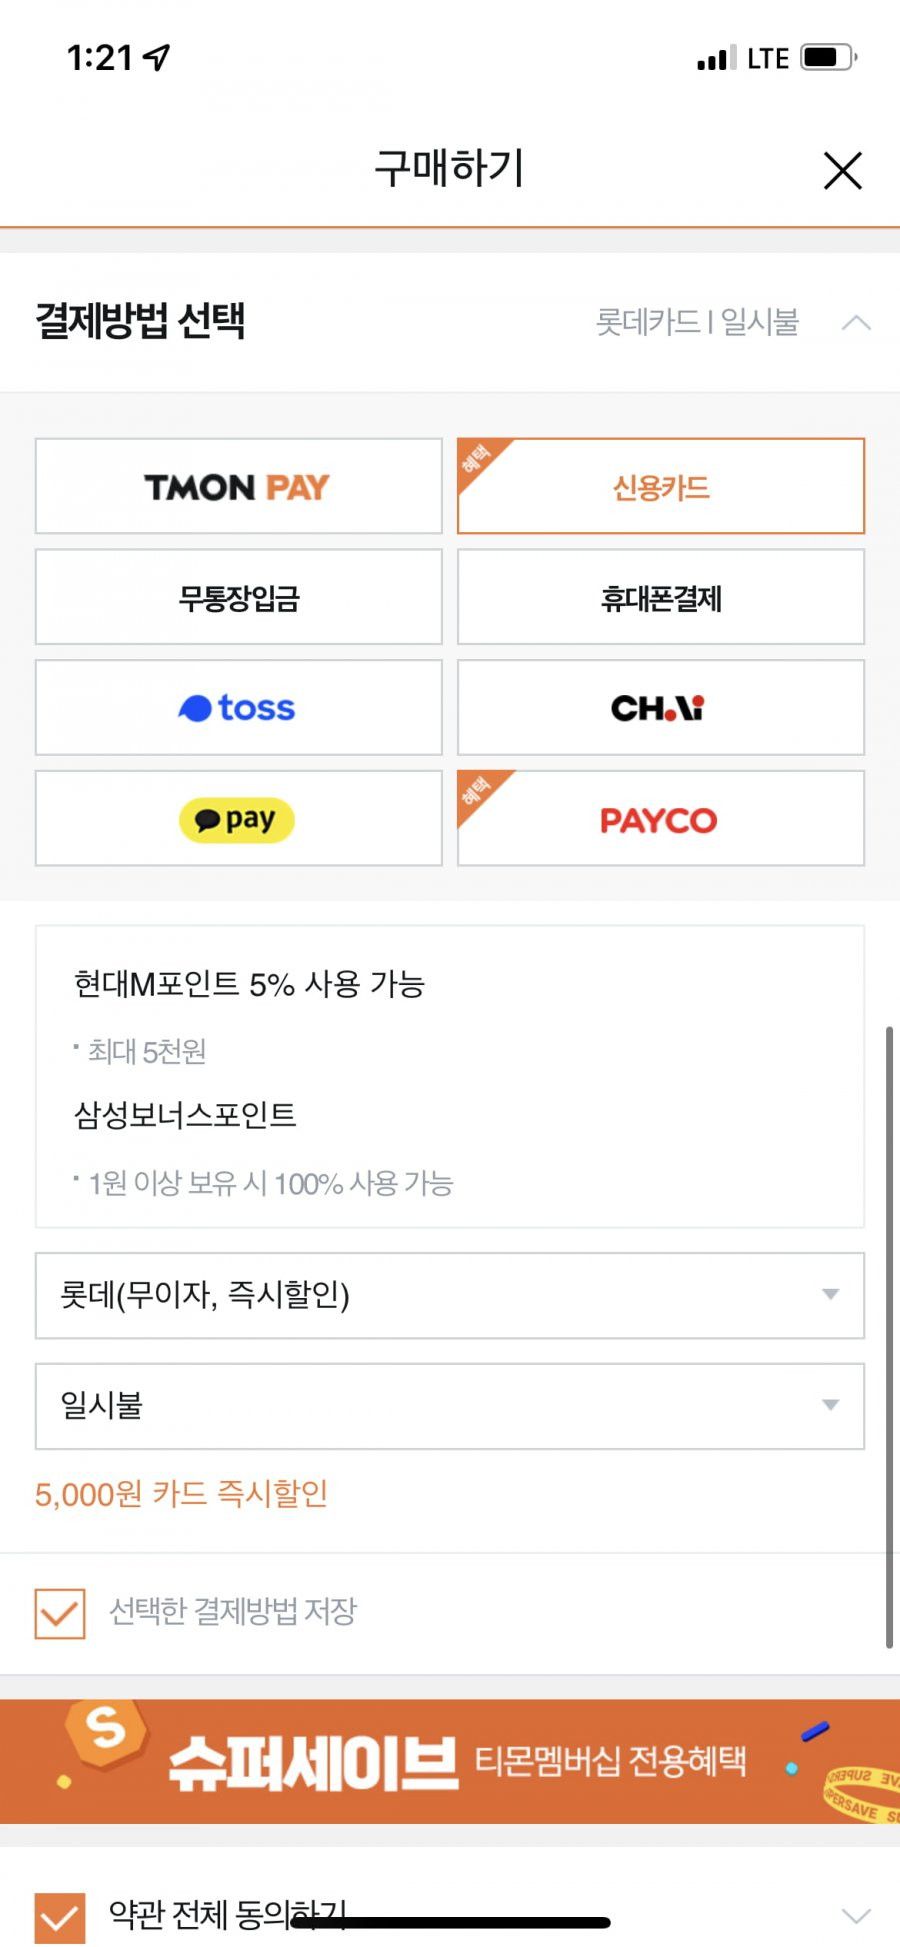Tap the 혜택 badge on 신용카드
900x1947 pixels.
(x=478, y=459)
